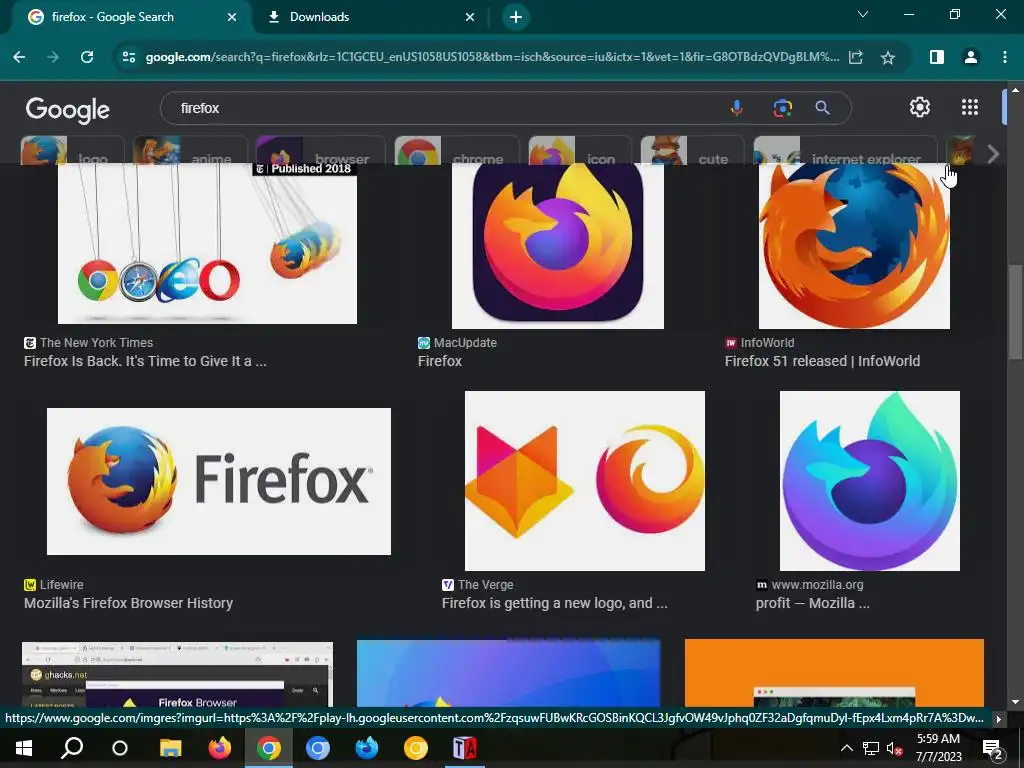This screenshot has height=768, width=1024.
Task: Open 'Firefox Is Back. It's Time to Give It a ...' link
Action: [145, 361]
